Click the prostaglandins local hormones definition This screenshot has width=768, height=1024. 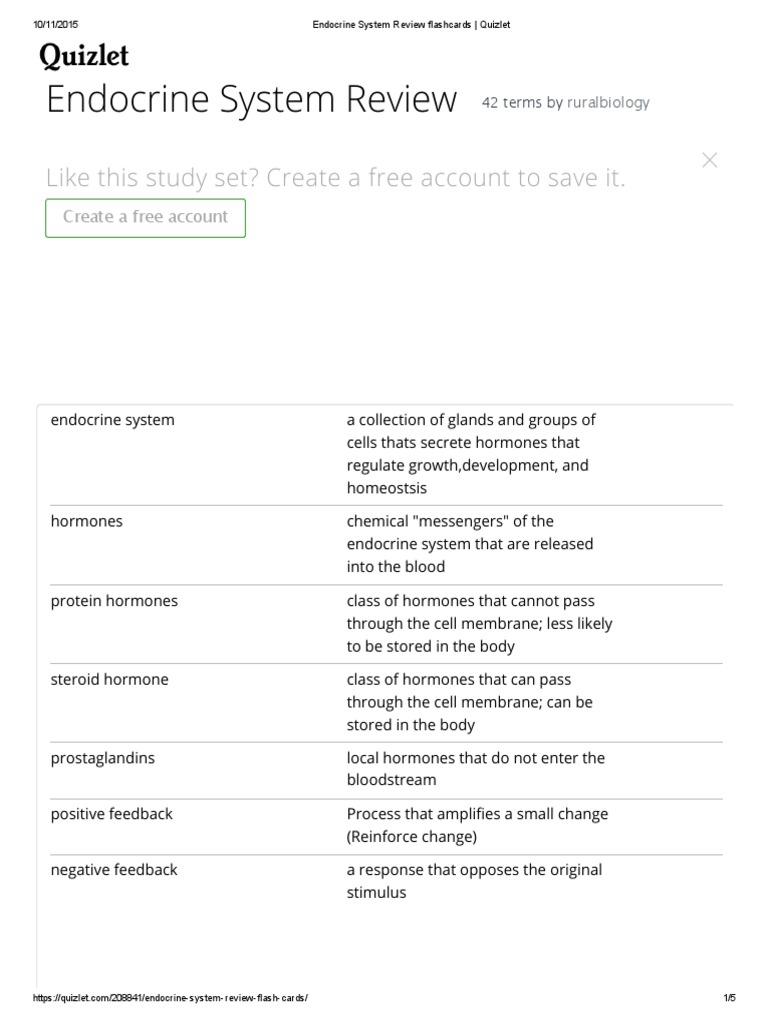click(475, 769)
